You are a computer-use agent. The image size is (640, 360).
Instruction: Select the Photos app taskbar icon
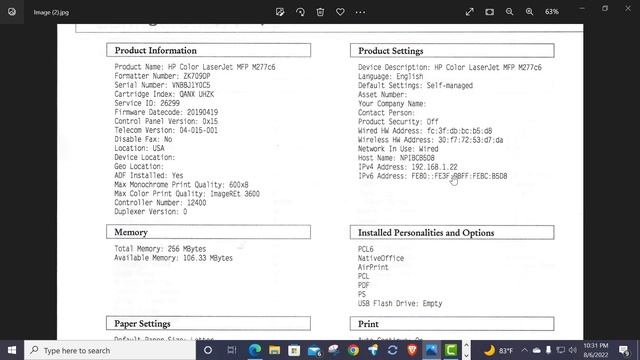431,350
